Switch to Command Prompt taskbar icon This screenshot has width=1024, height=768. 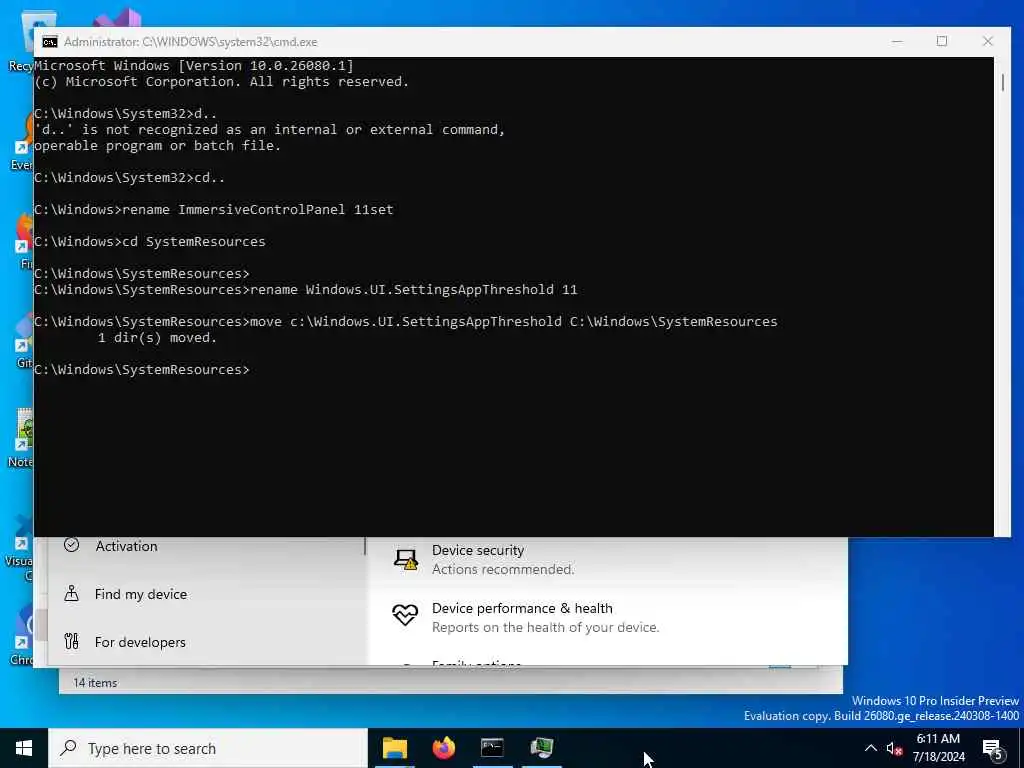pyautogui.click(x=492, y=748)
